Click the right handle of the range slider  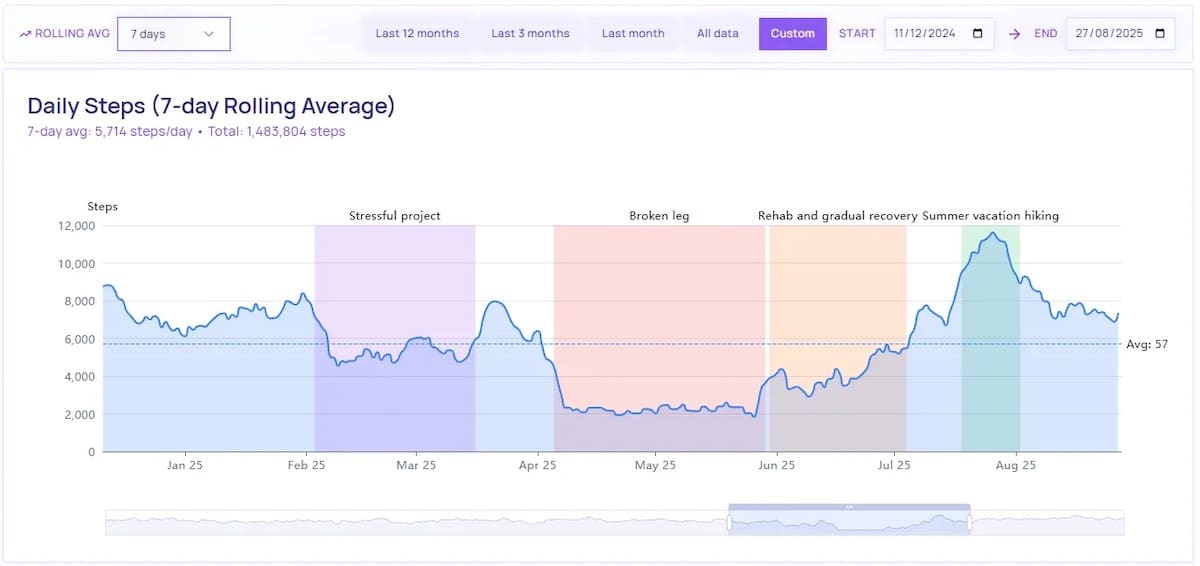click(970, 522)
